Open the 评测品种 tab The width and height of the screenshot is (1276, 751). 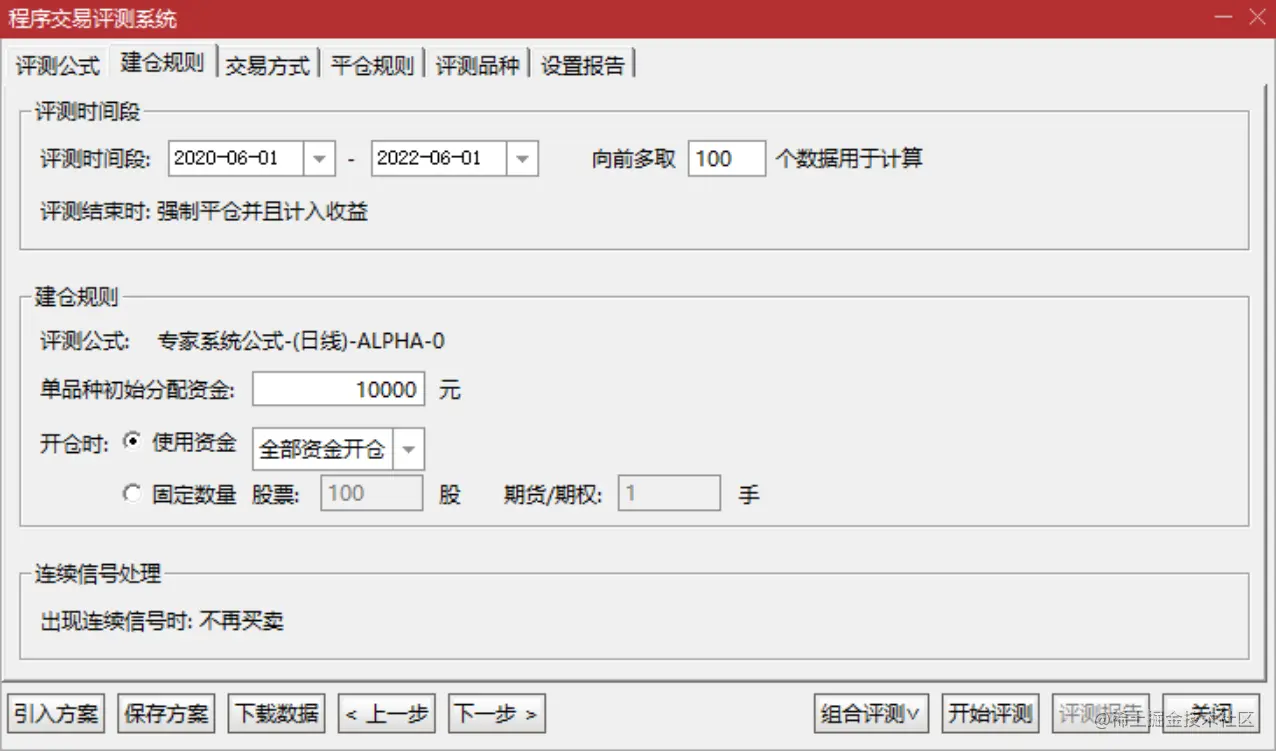click(x=478, y=65)
